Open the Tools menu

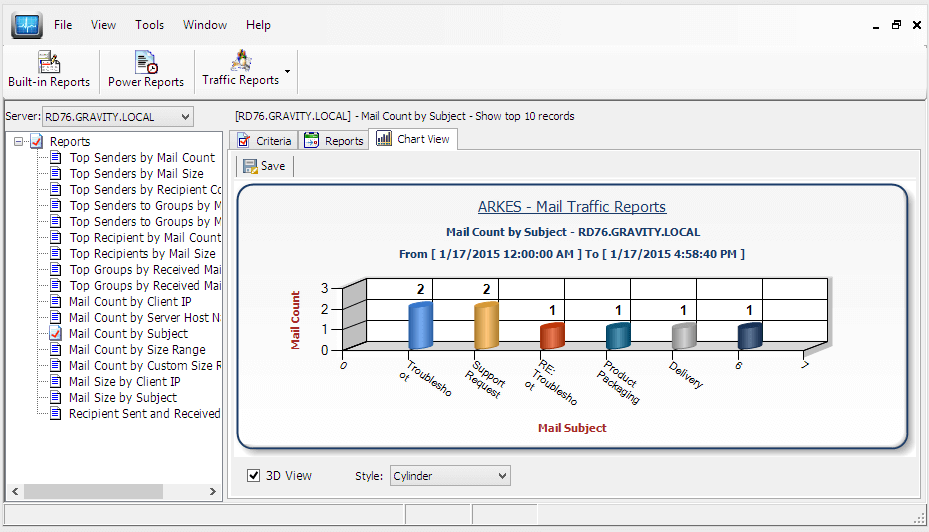149,25
